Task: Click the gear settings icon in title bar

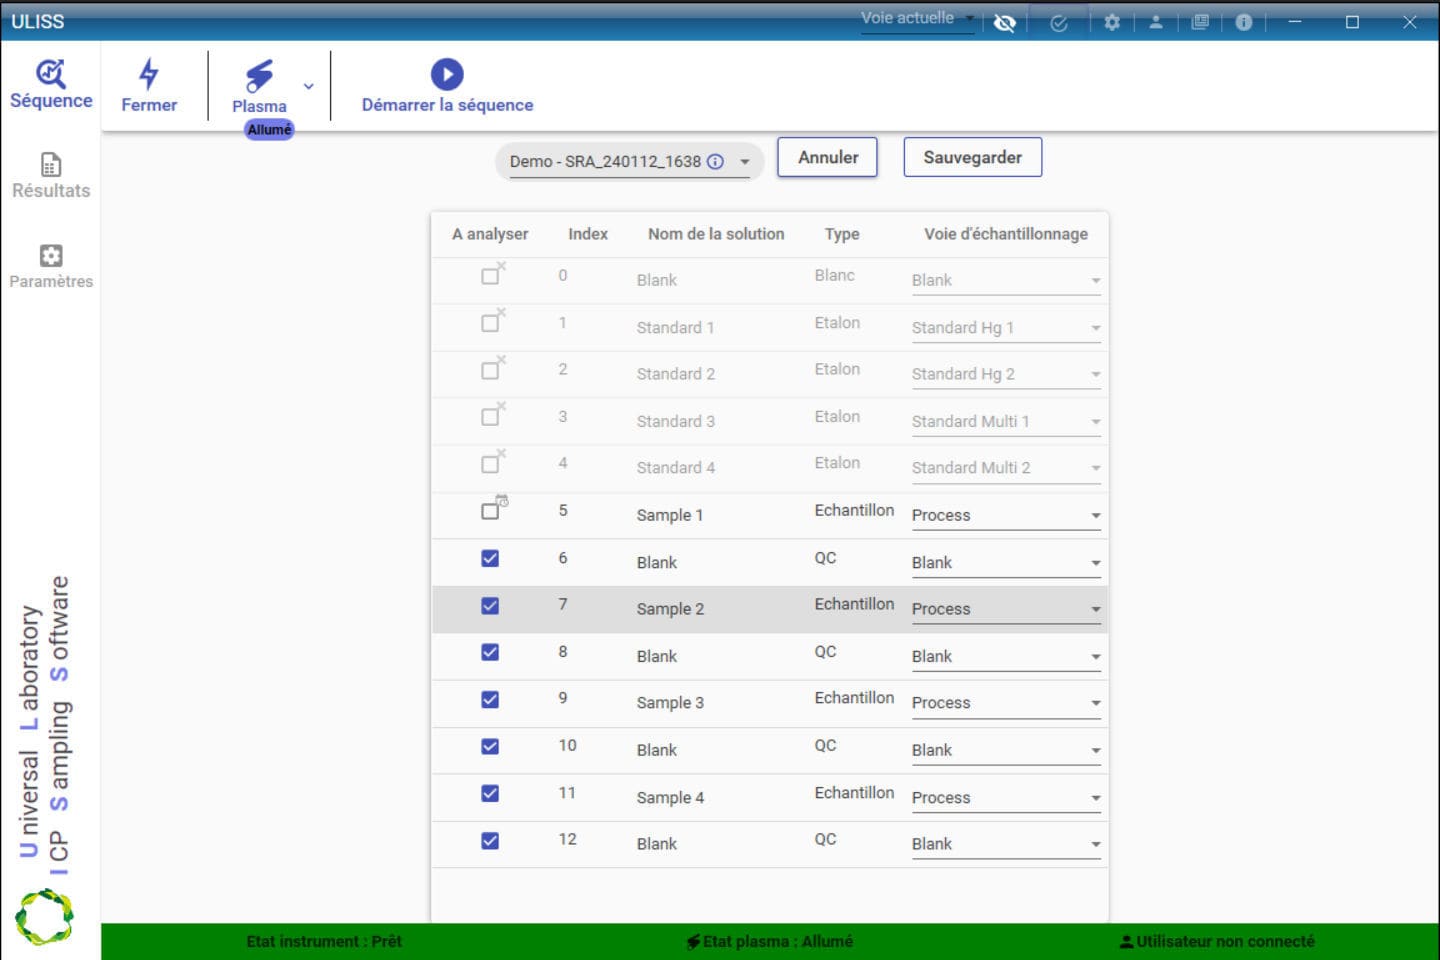Action: coord(1111,21)
